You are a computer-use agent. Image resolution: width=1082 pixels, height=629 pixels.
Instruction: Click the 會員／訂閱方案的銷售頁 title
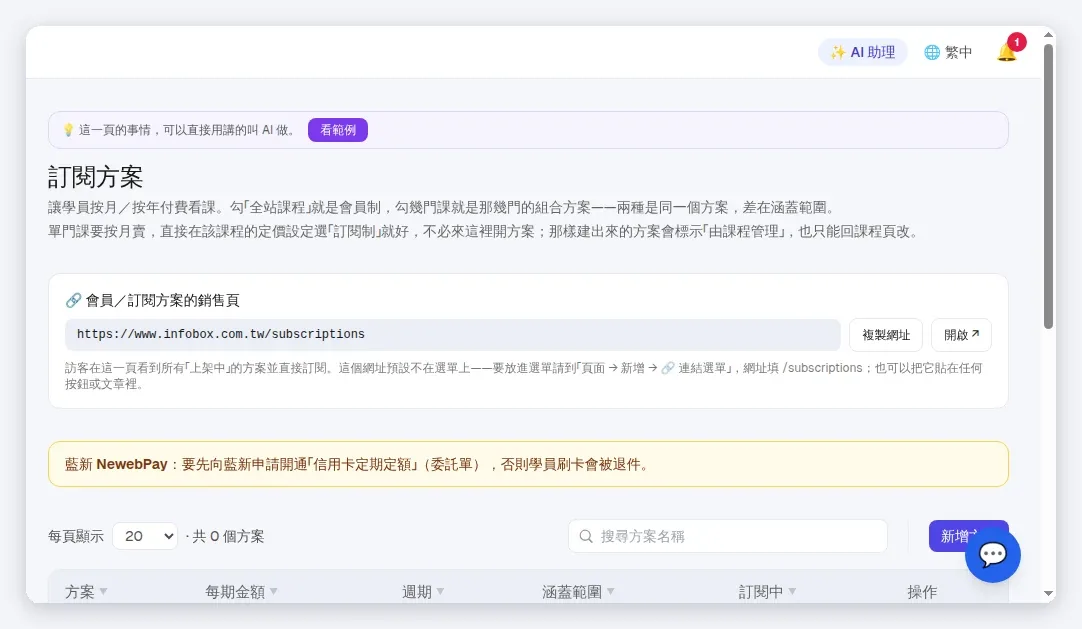click(x=163, y=300)
